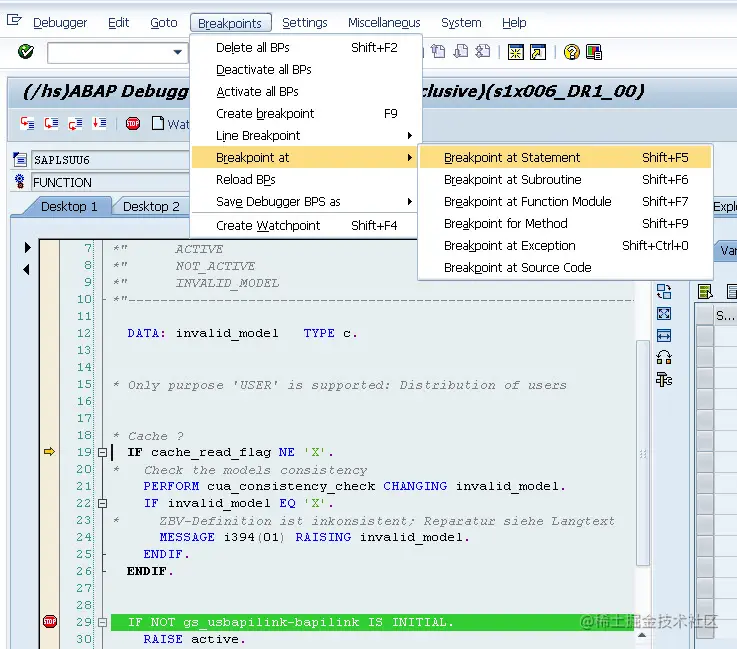Click the right-pointing black triangle beside editor

click(27, 248)
